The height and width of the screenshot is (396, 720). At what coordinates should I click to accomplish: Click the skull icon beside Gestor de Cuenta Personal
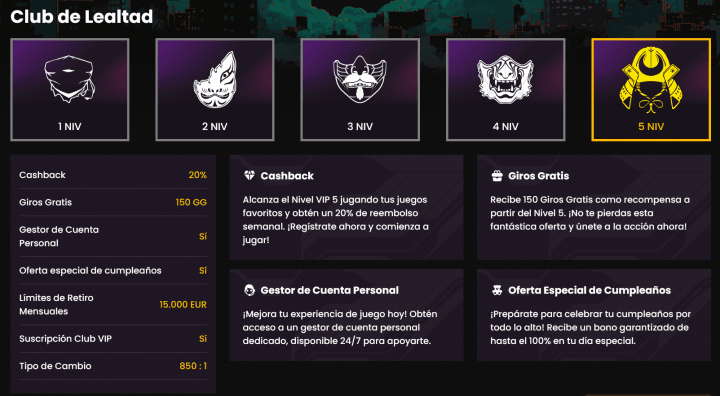tap(249, 290)
